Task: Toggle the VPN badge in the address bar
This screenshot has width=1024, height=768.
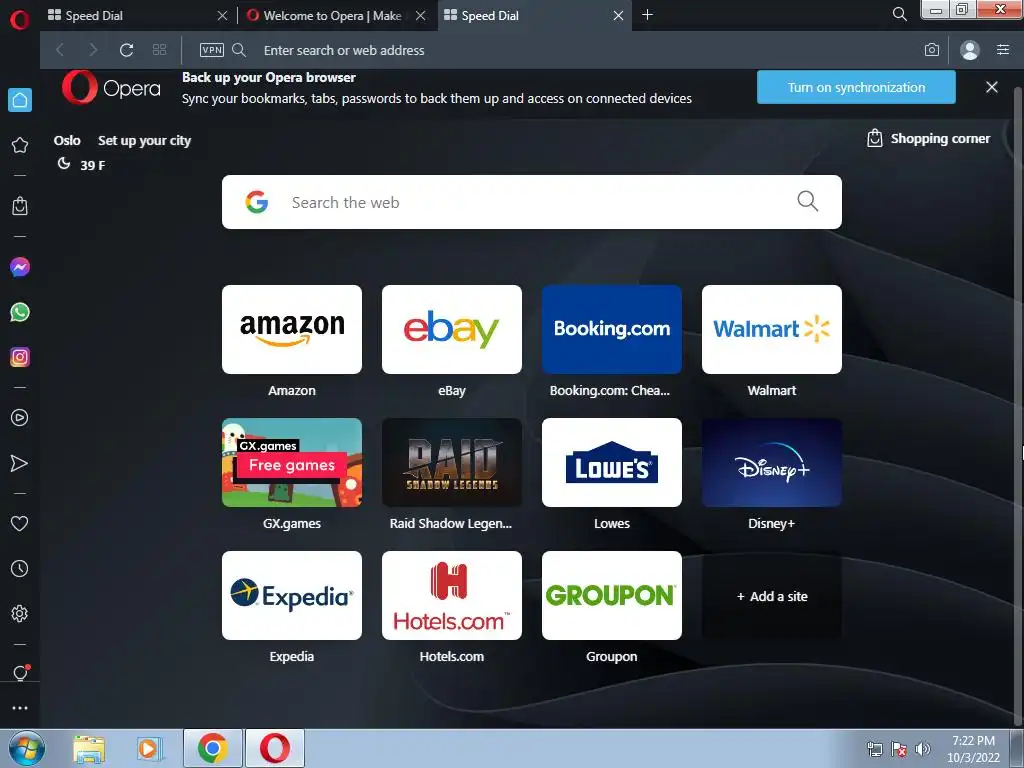Action: pyautogui.click(x=212, y=50)
